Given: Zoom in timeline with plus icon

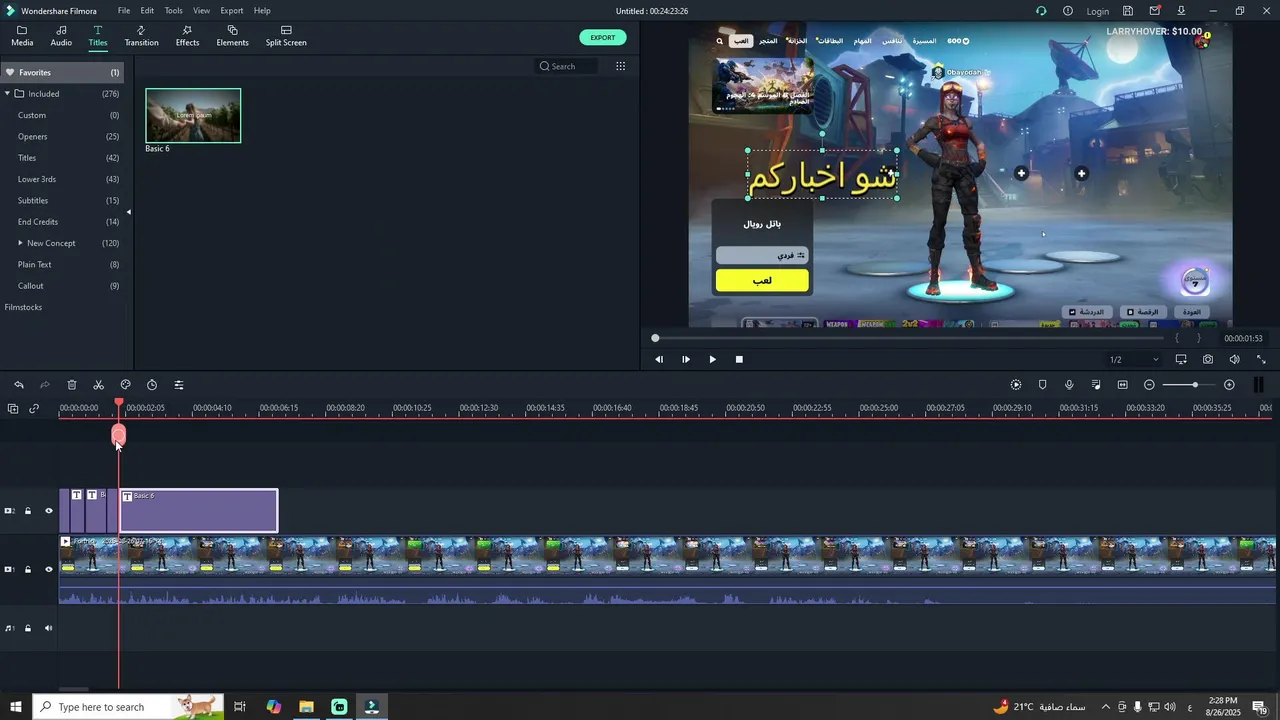Looking at the screenshot, I should [x=1229, y=385].
